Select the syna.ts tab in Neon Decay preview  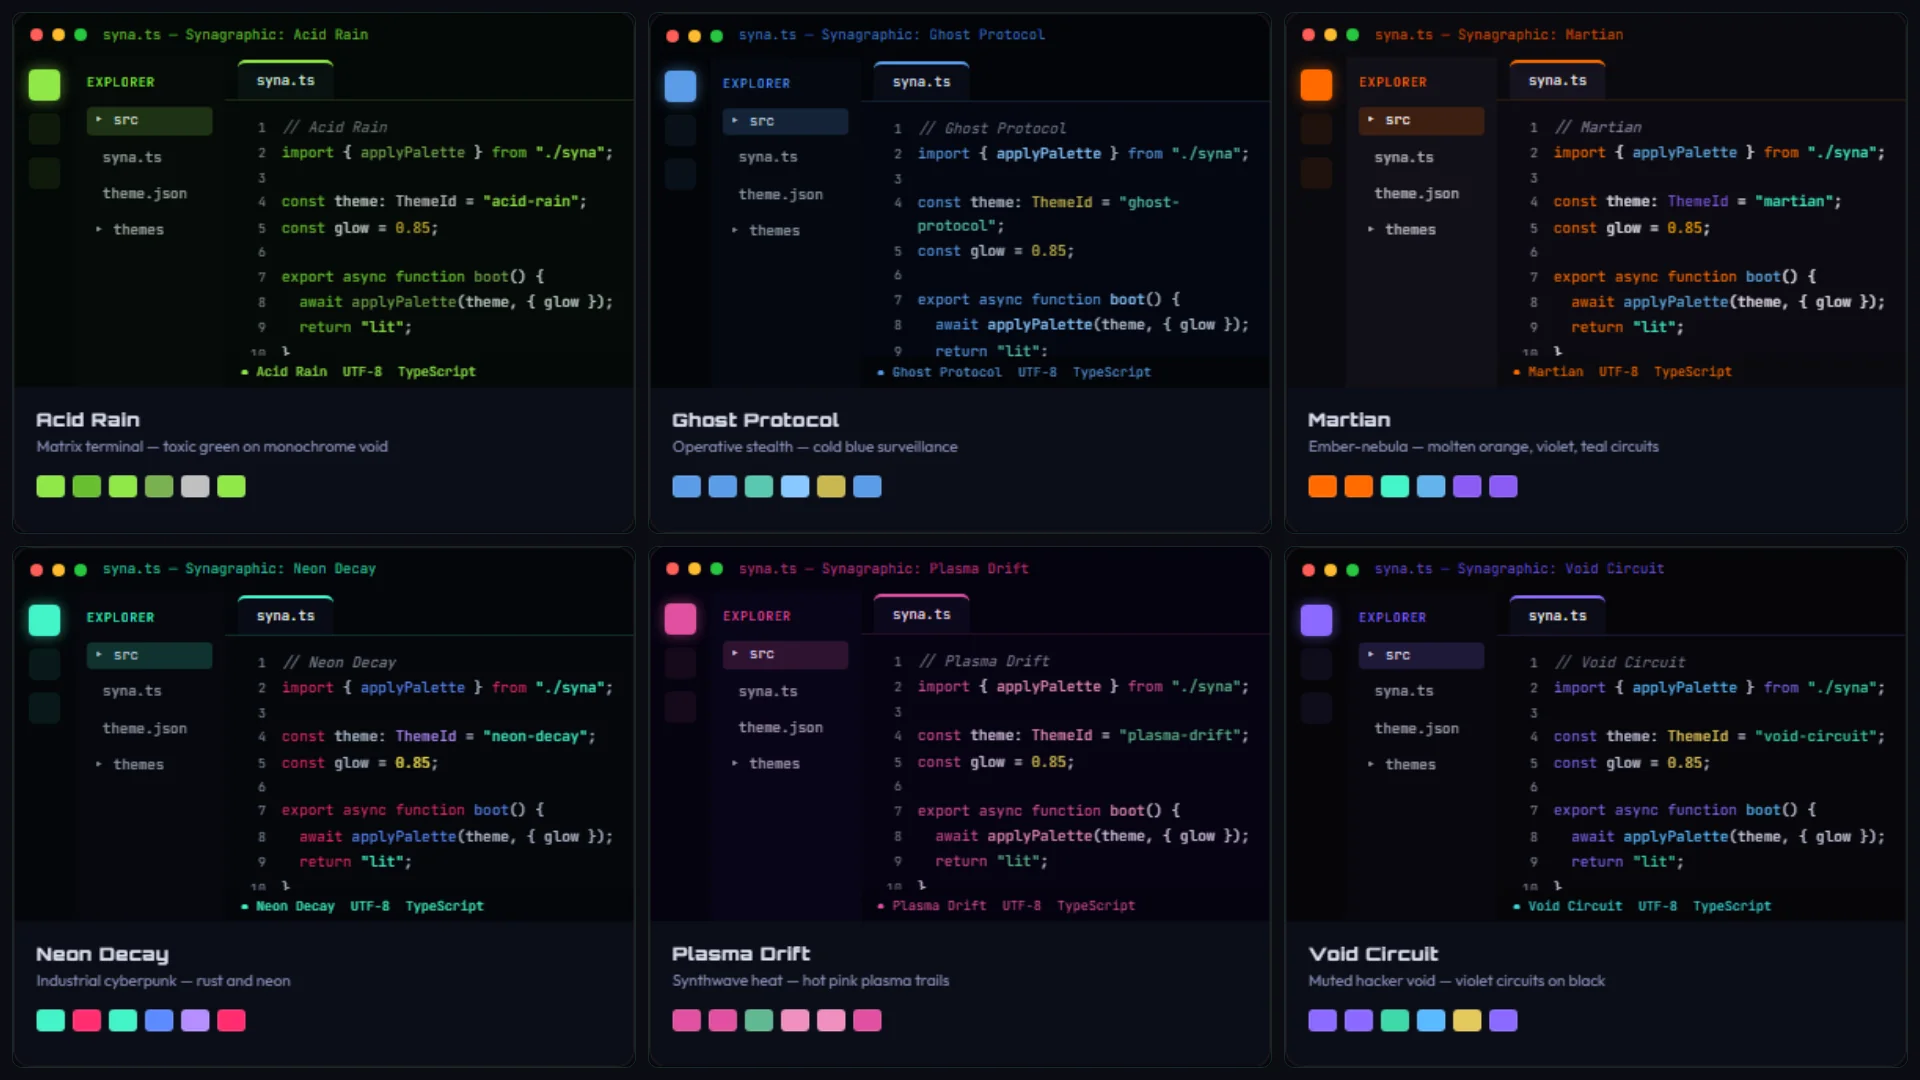click(x=285, y=615)
